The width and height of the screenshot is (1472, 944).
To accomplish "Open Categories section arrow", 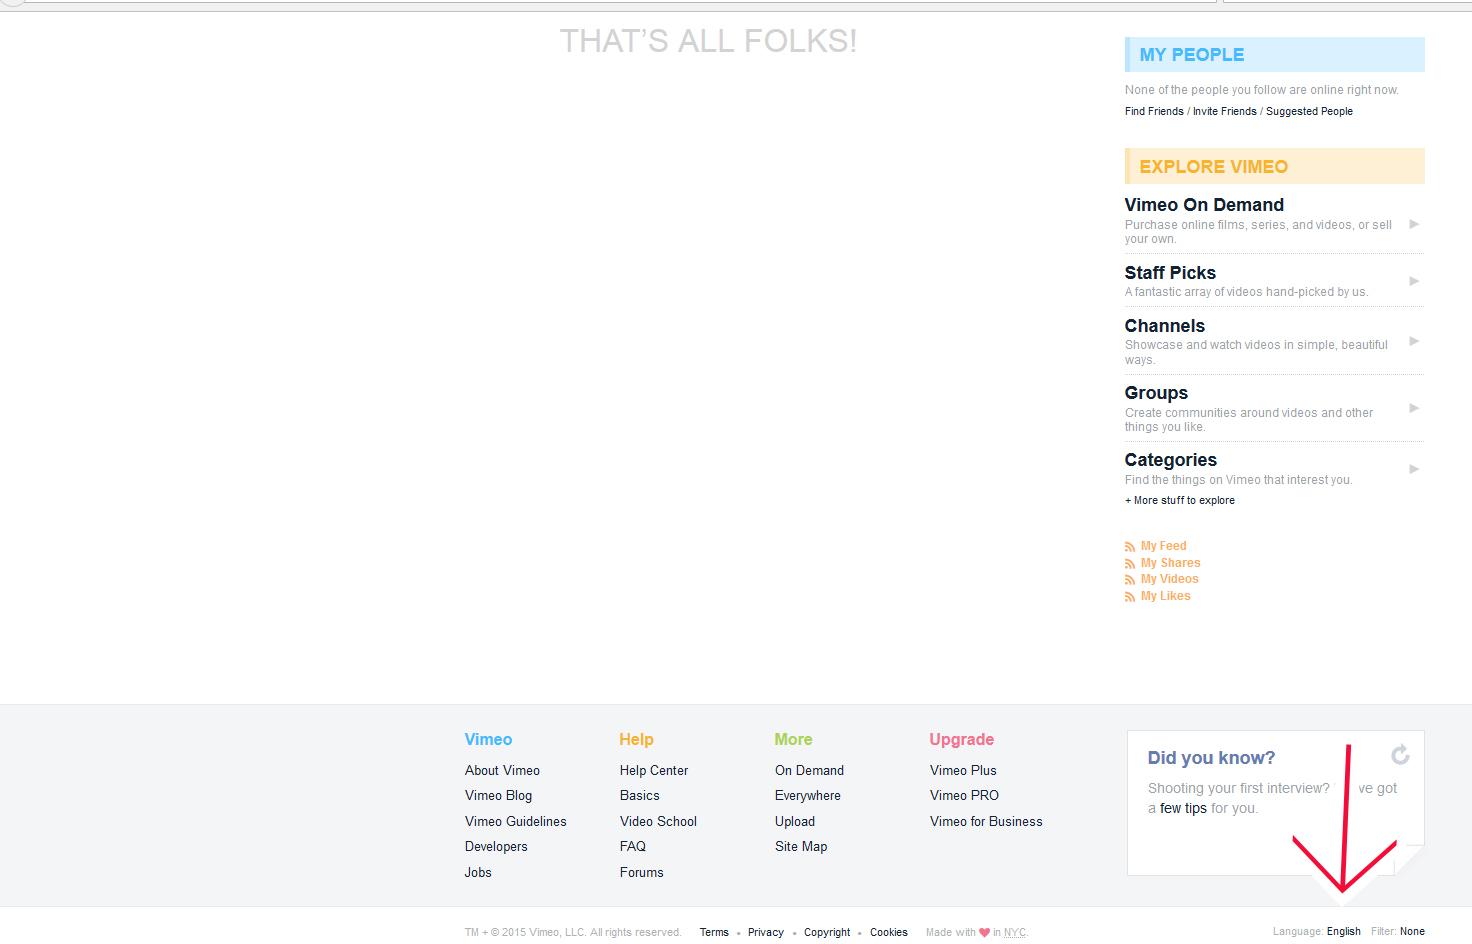I will pyautogui.click(x=1414, y=469).
